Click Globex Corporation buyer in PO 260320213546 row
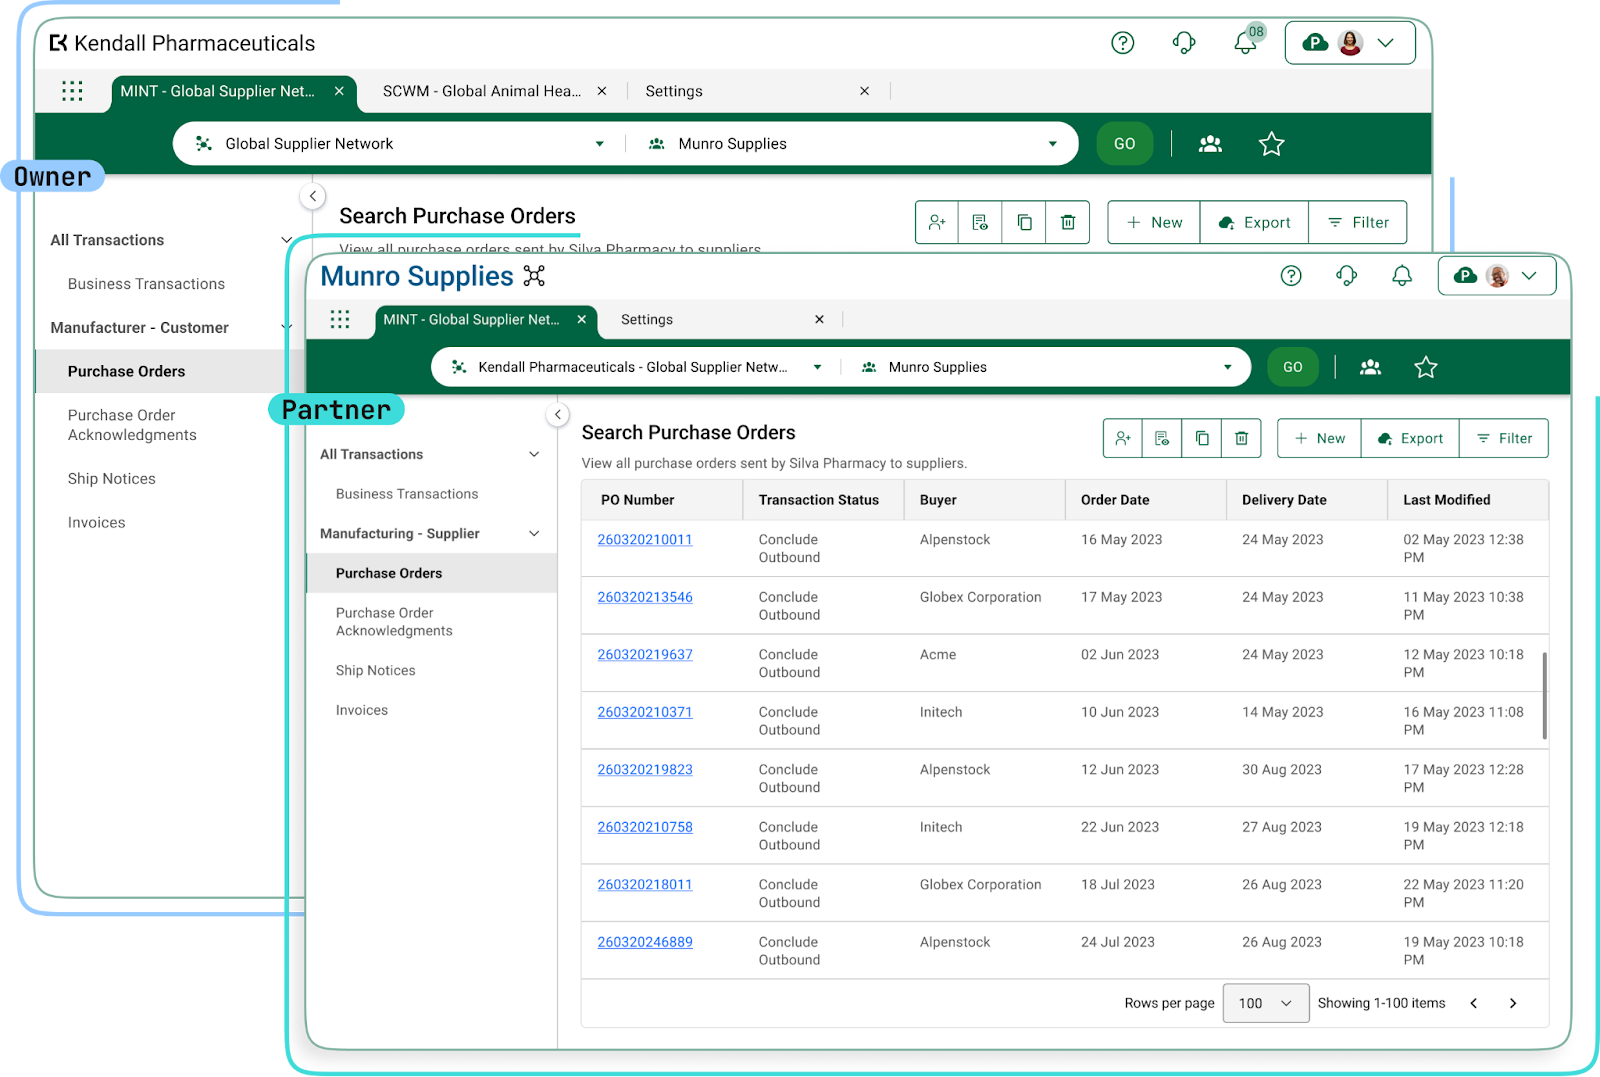The width and height of the screenshot is (1600, 1077). pyautogui.click(x=981, y=597)
